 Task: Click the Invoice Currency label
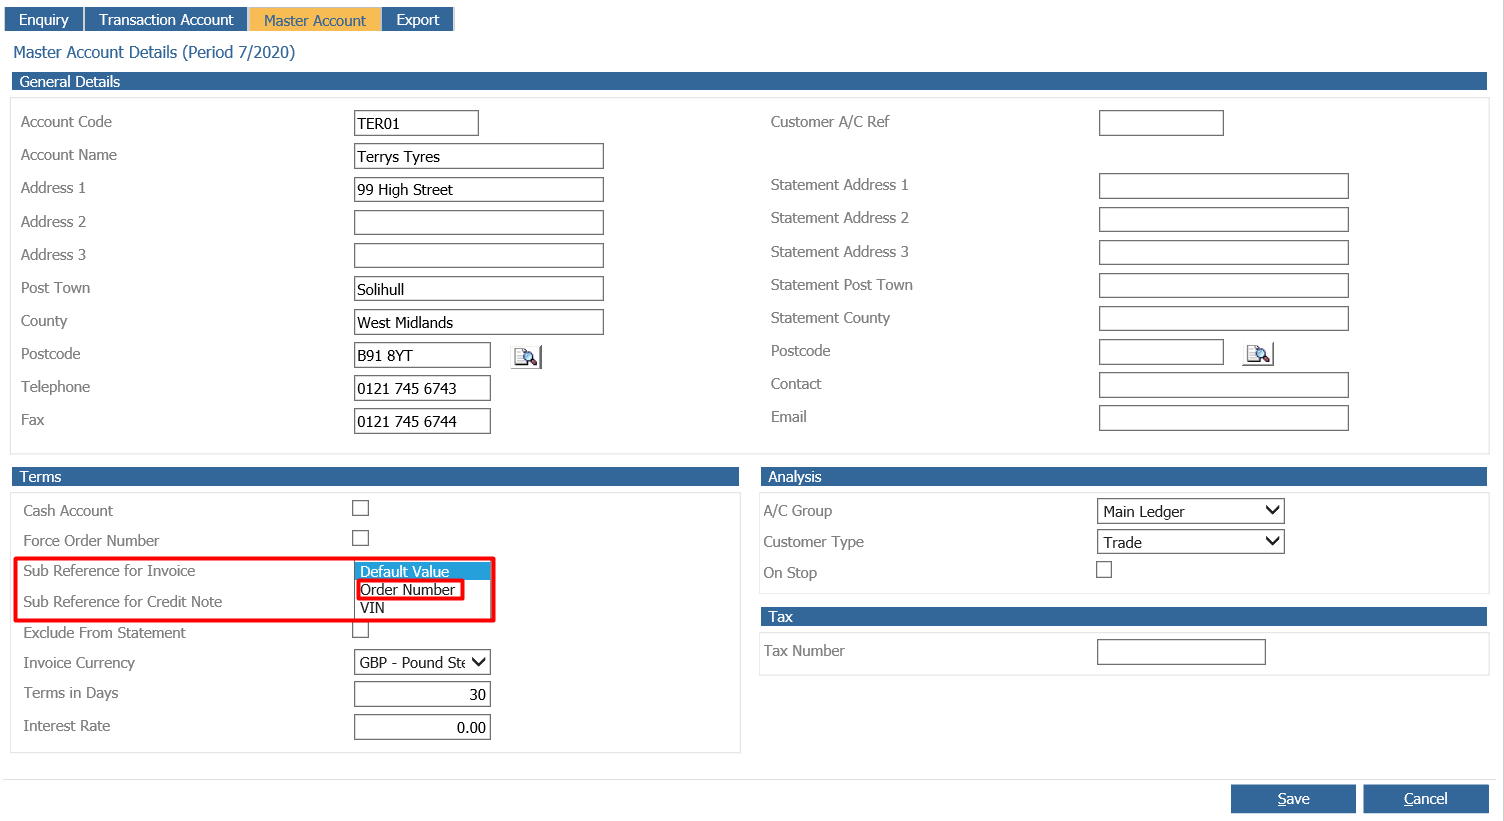pyautogui.click(x=79, y=663)
